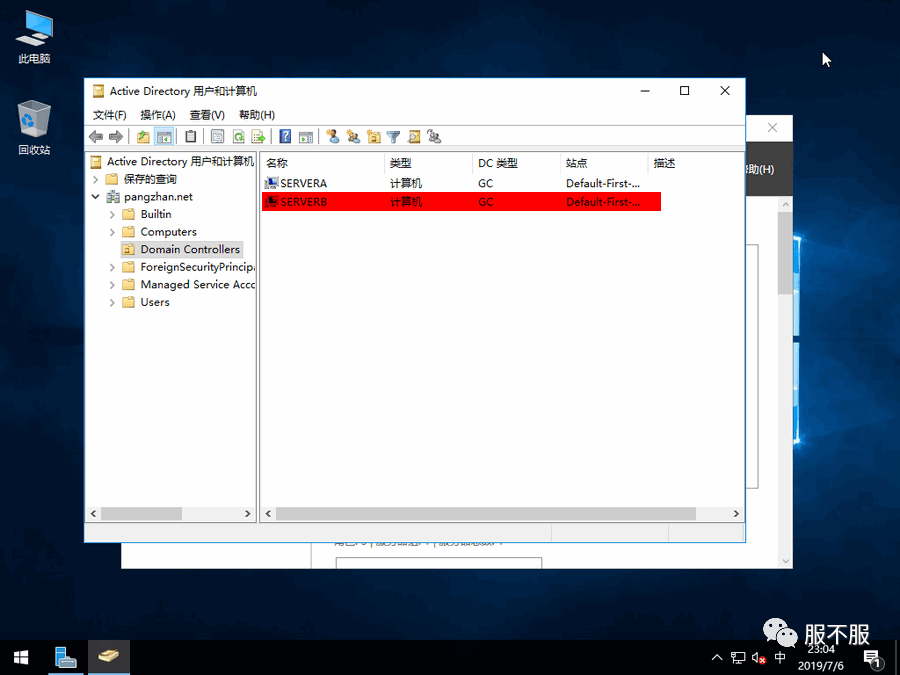Expand the Computers container
The width and height of the screenshot is (900, 675).
pyautogui.click(x=112, y=232)
